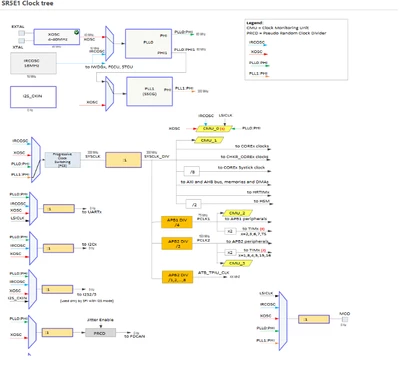The image size is (400, 366).
Task: Open the PLL0 configuration block
Action: click(x=148, y=44)
